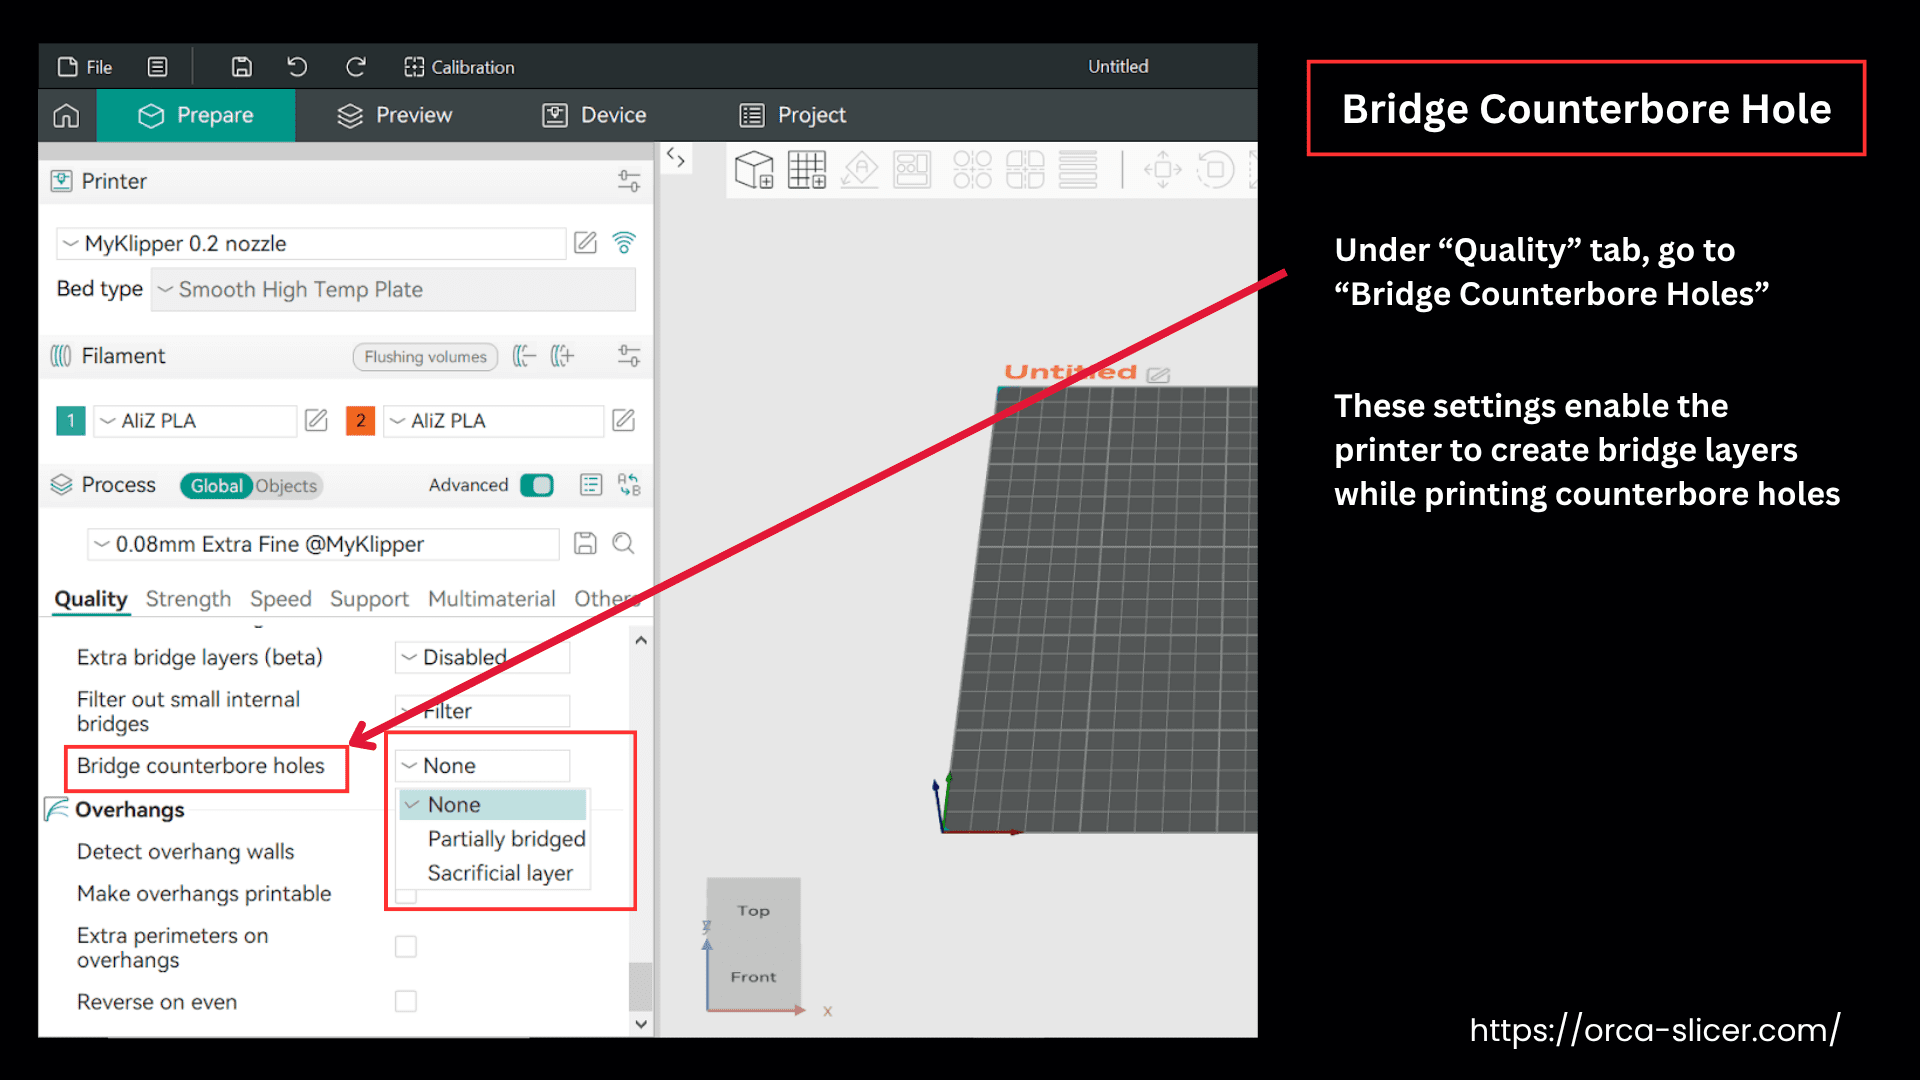Click the Add cube model icon
The height and width of the screenshot is (1080, 1920).
tap(754, 170)
